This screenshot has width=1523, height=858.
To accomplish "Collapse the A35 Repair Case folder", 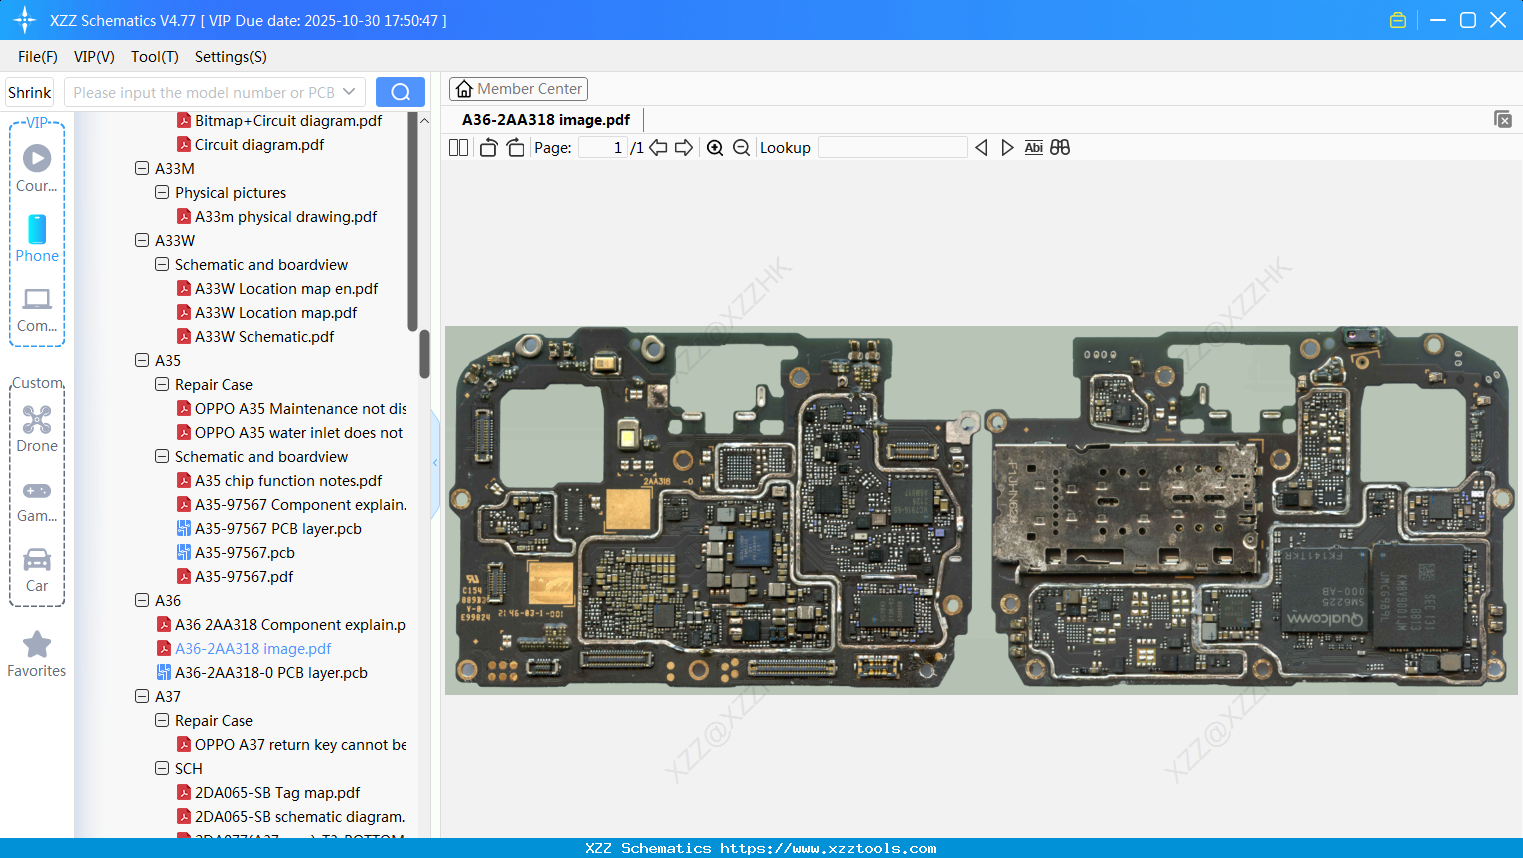I will click(x=162, y=384).
